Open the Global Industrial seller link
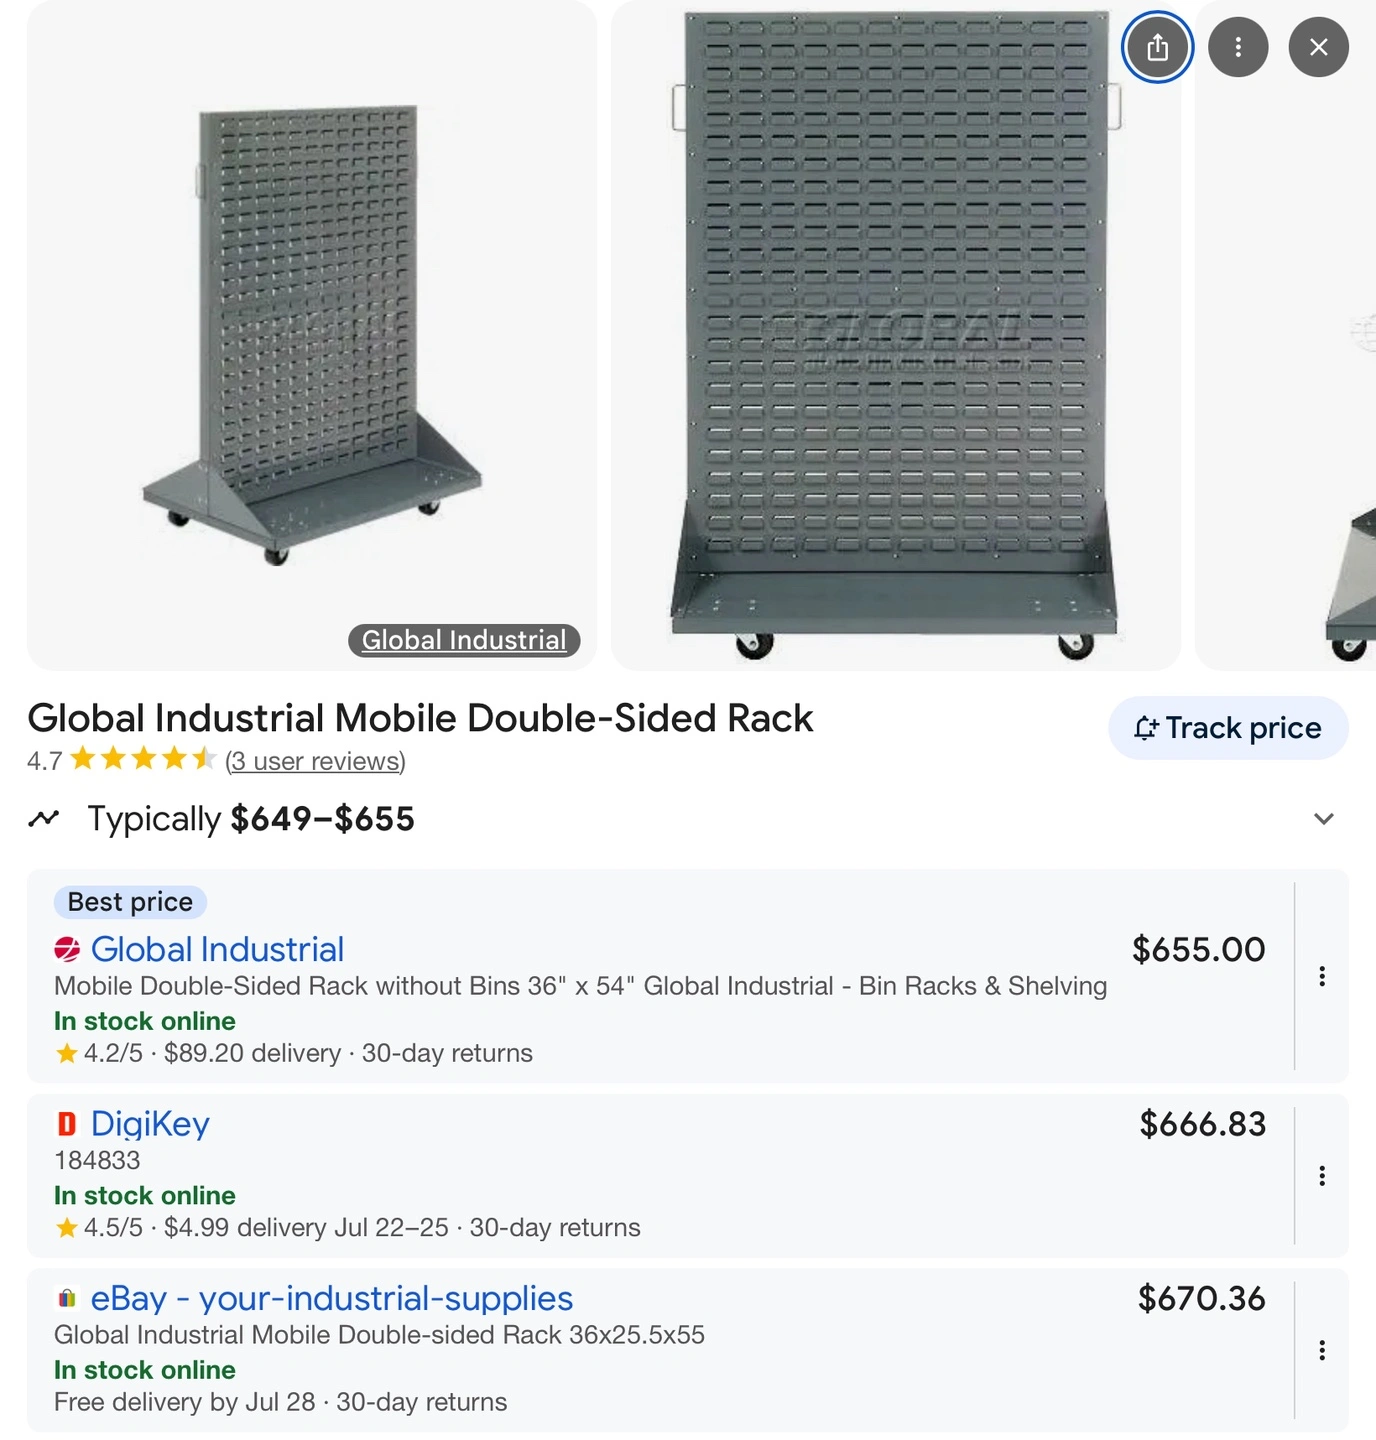This screenshot has height=1440, width=1376. click(x=217, y=949)
